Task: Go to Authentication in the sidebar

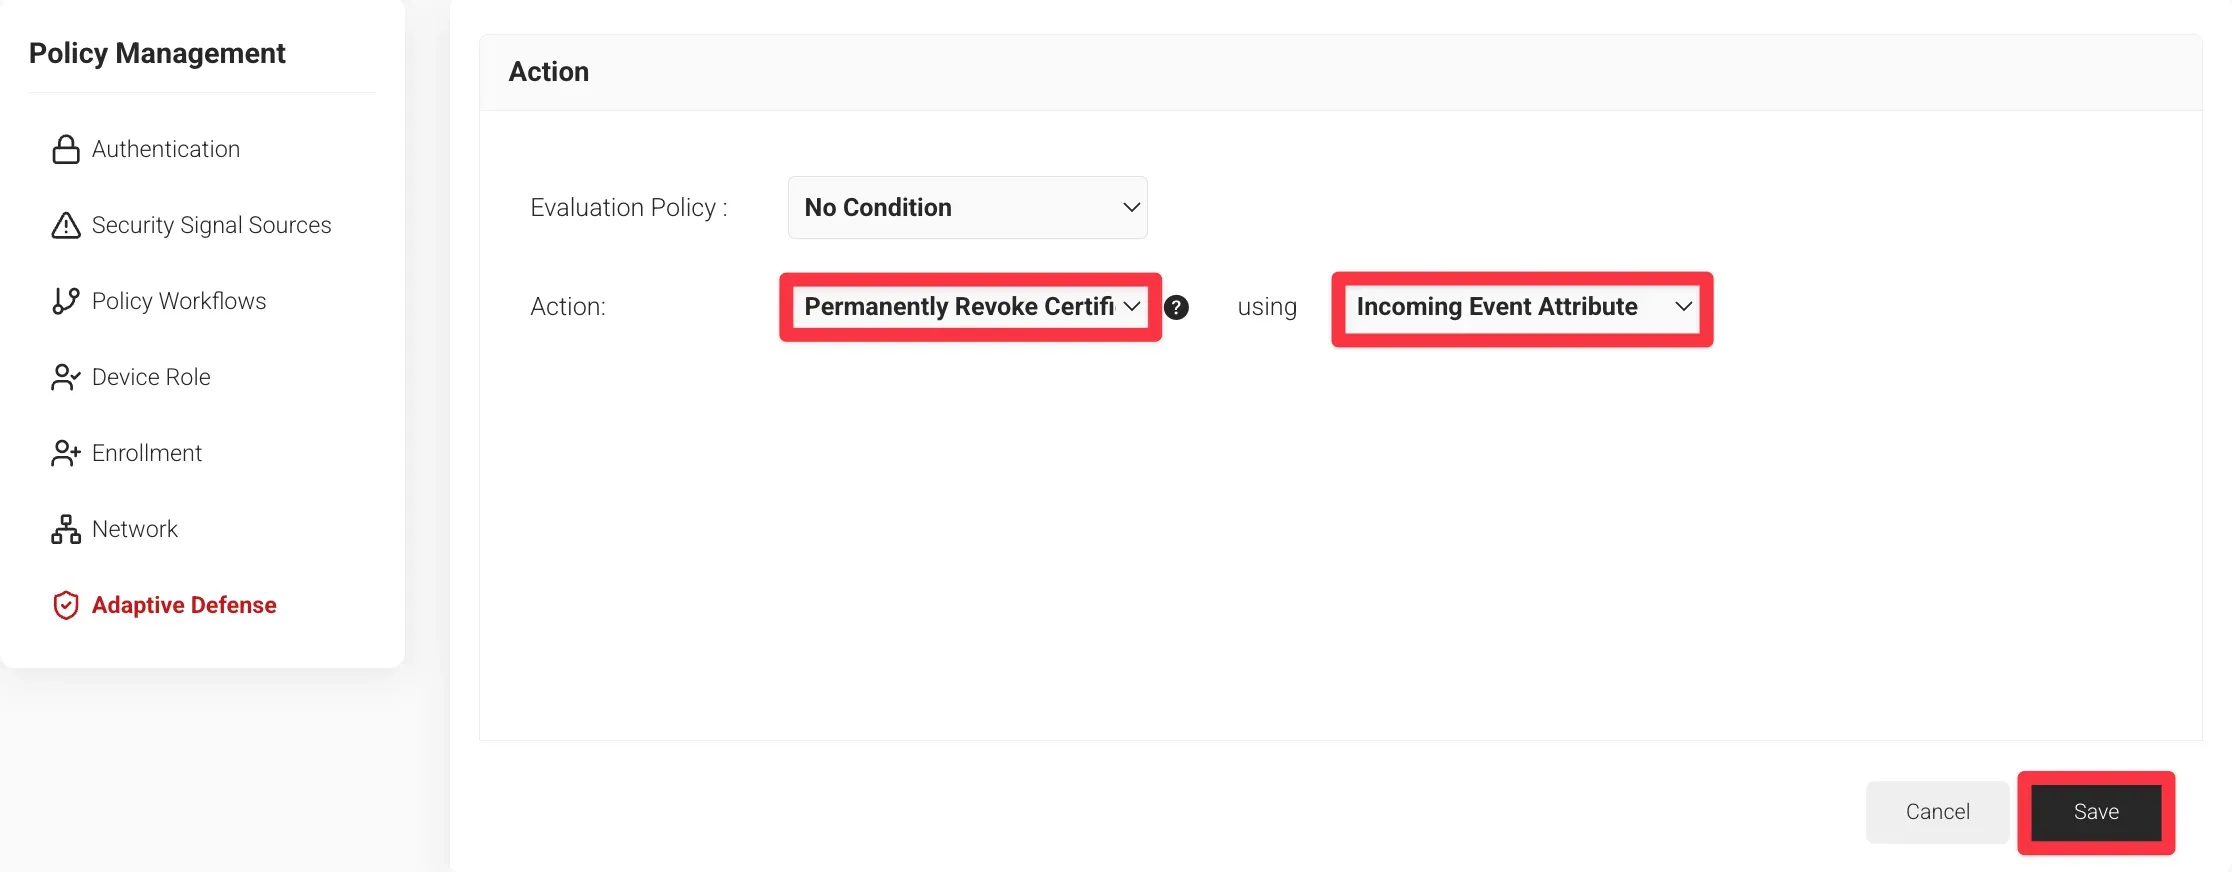Action: [166, 150]
